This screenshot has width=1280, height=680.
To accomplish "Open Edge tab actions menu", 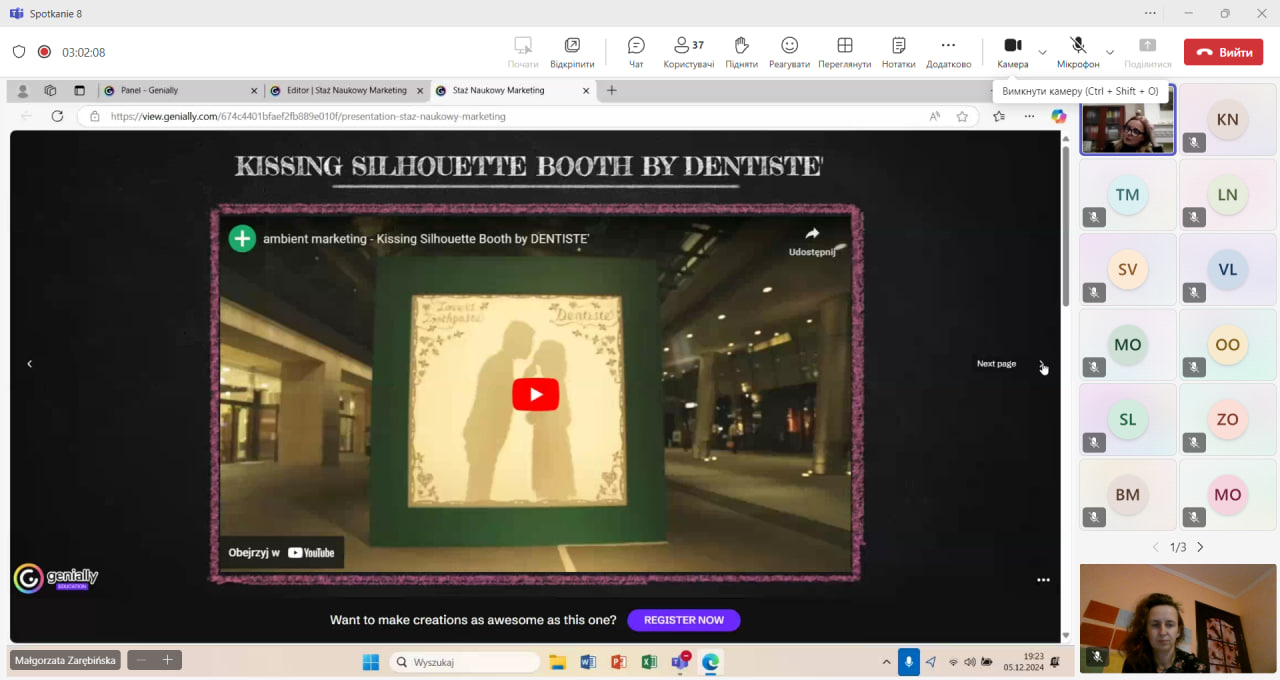I will point(79,90).
